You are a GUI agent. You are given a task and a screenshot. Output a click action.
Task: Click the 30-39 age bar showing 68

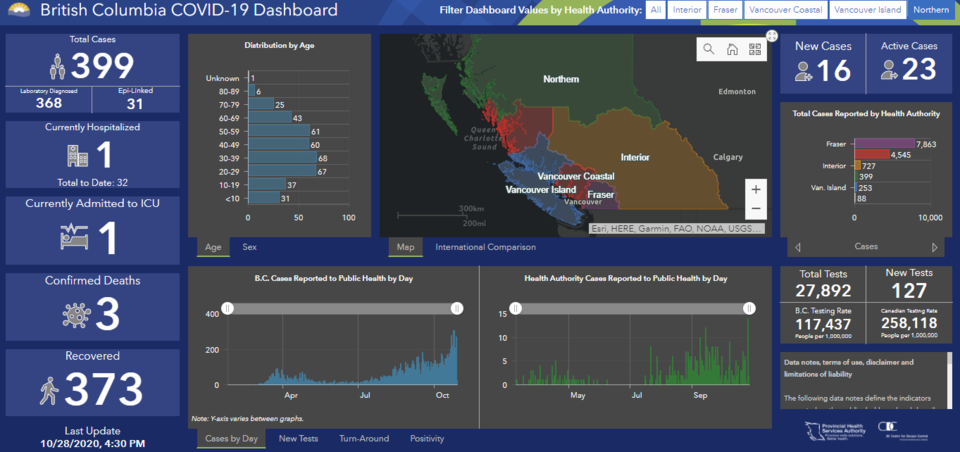tap(282, 158)
